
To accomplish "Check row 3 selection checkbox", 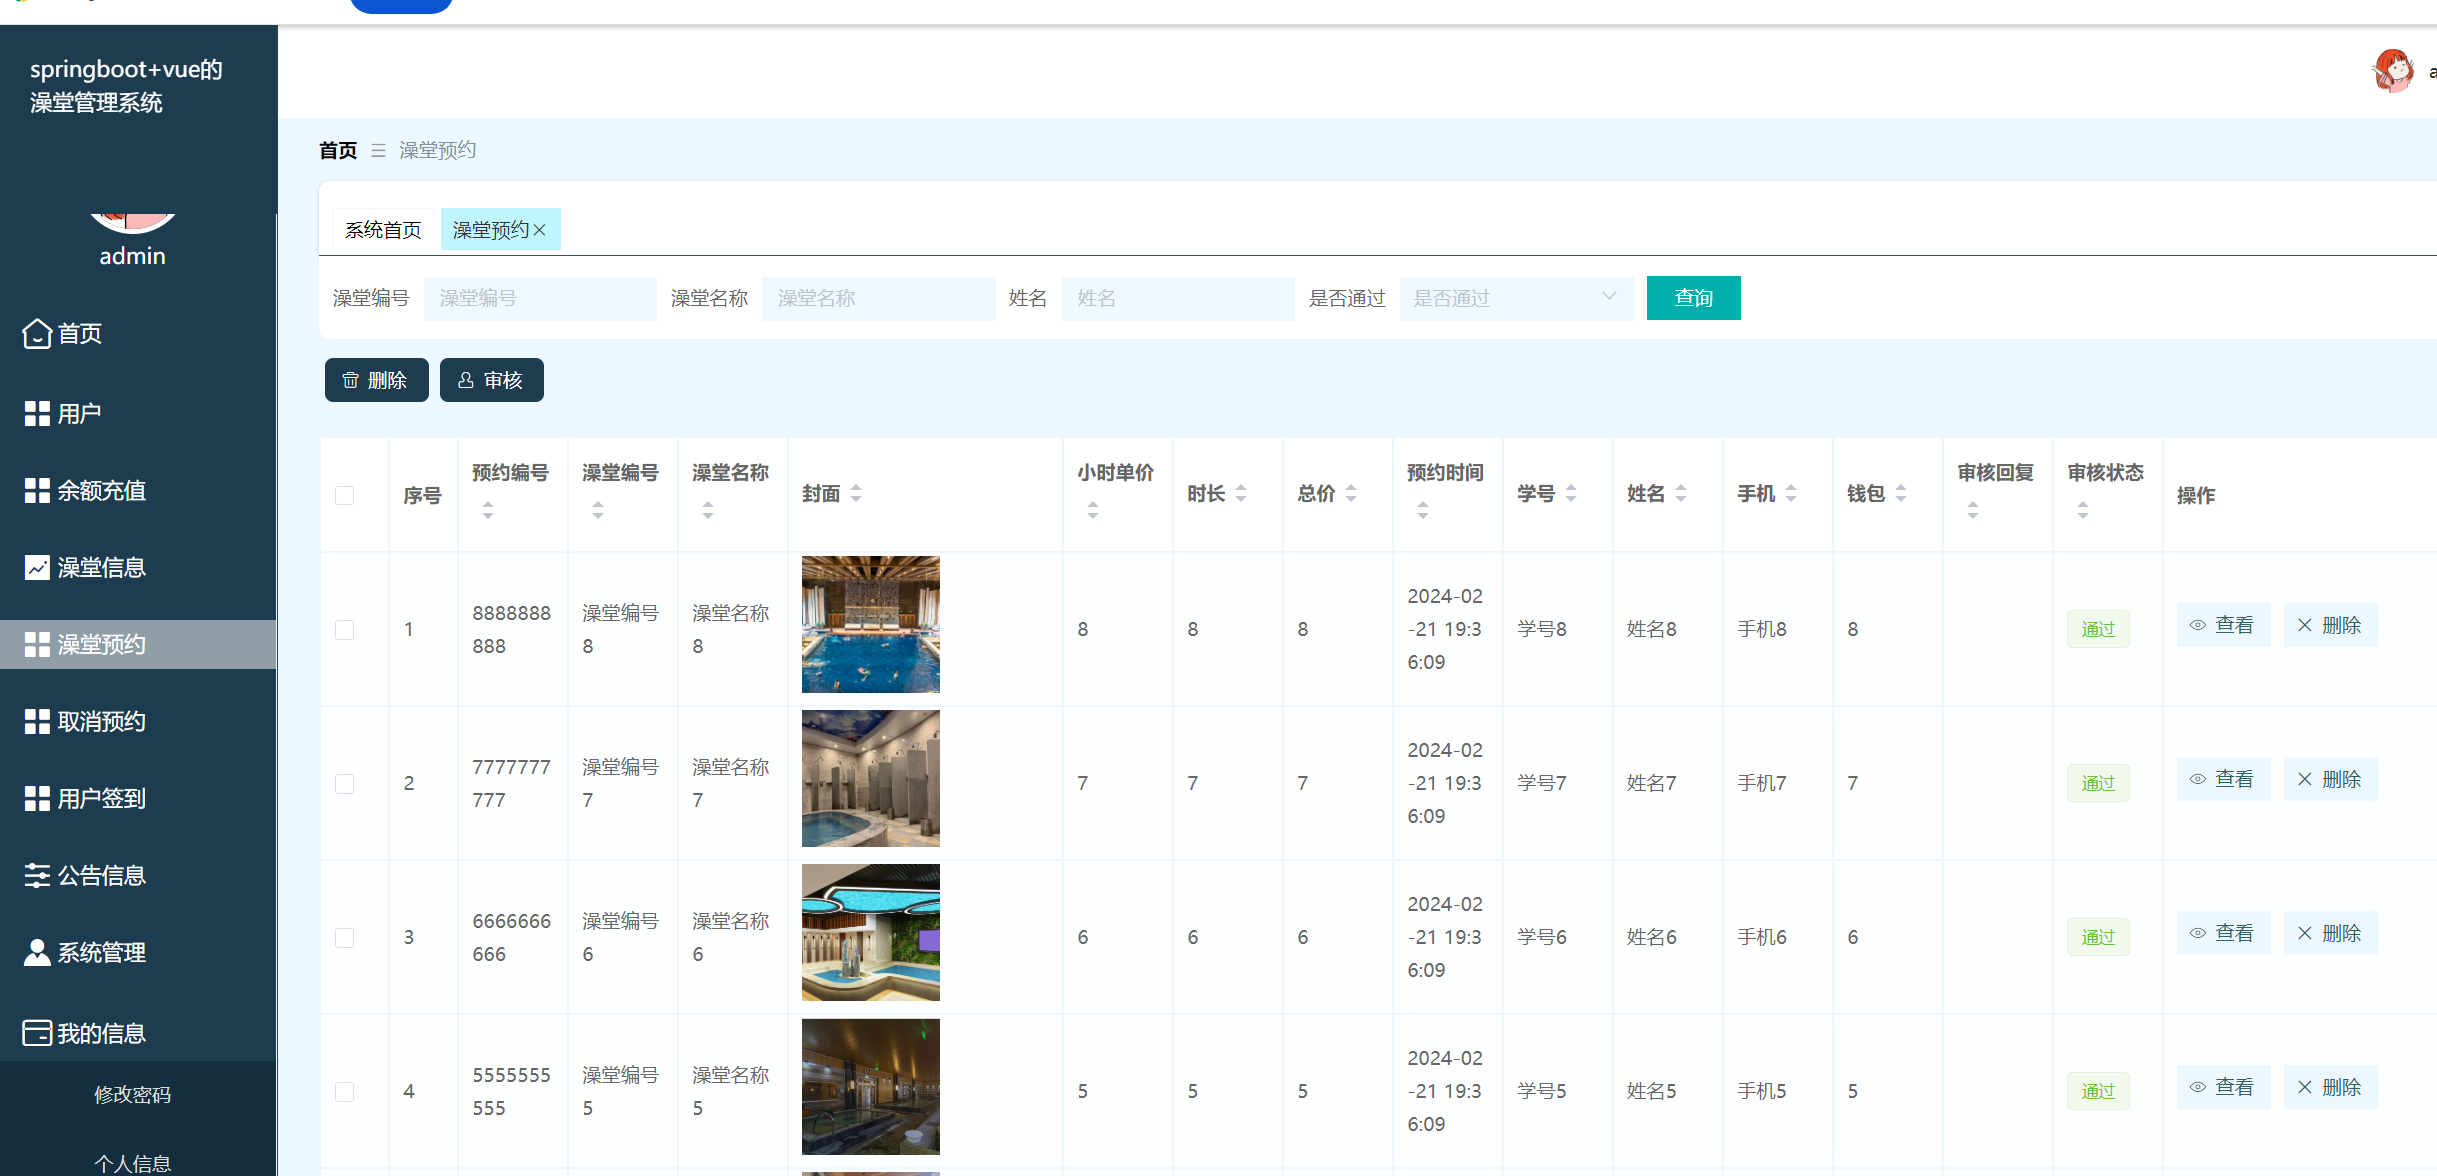I will click(345, 937).
